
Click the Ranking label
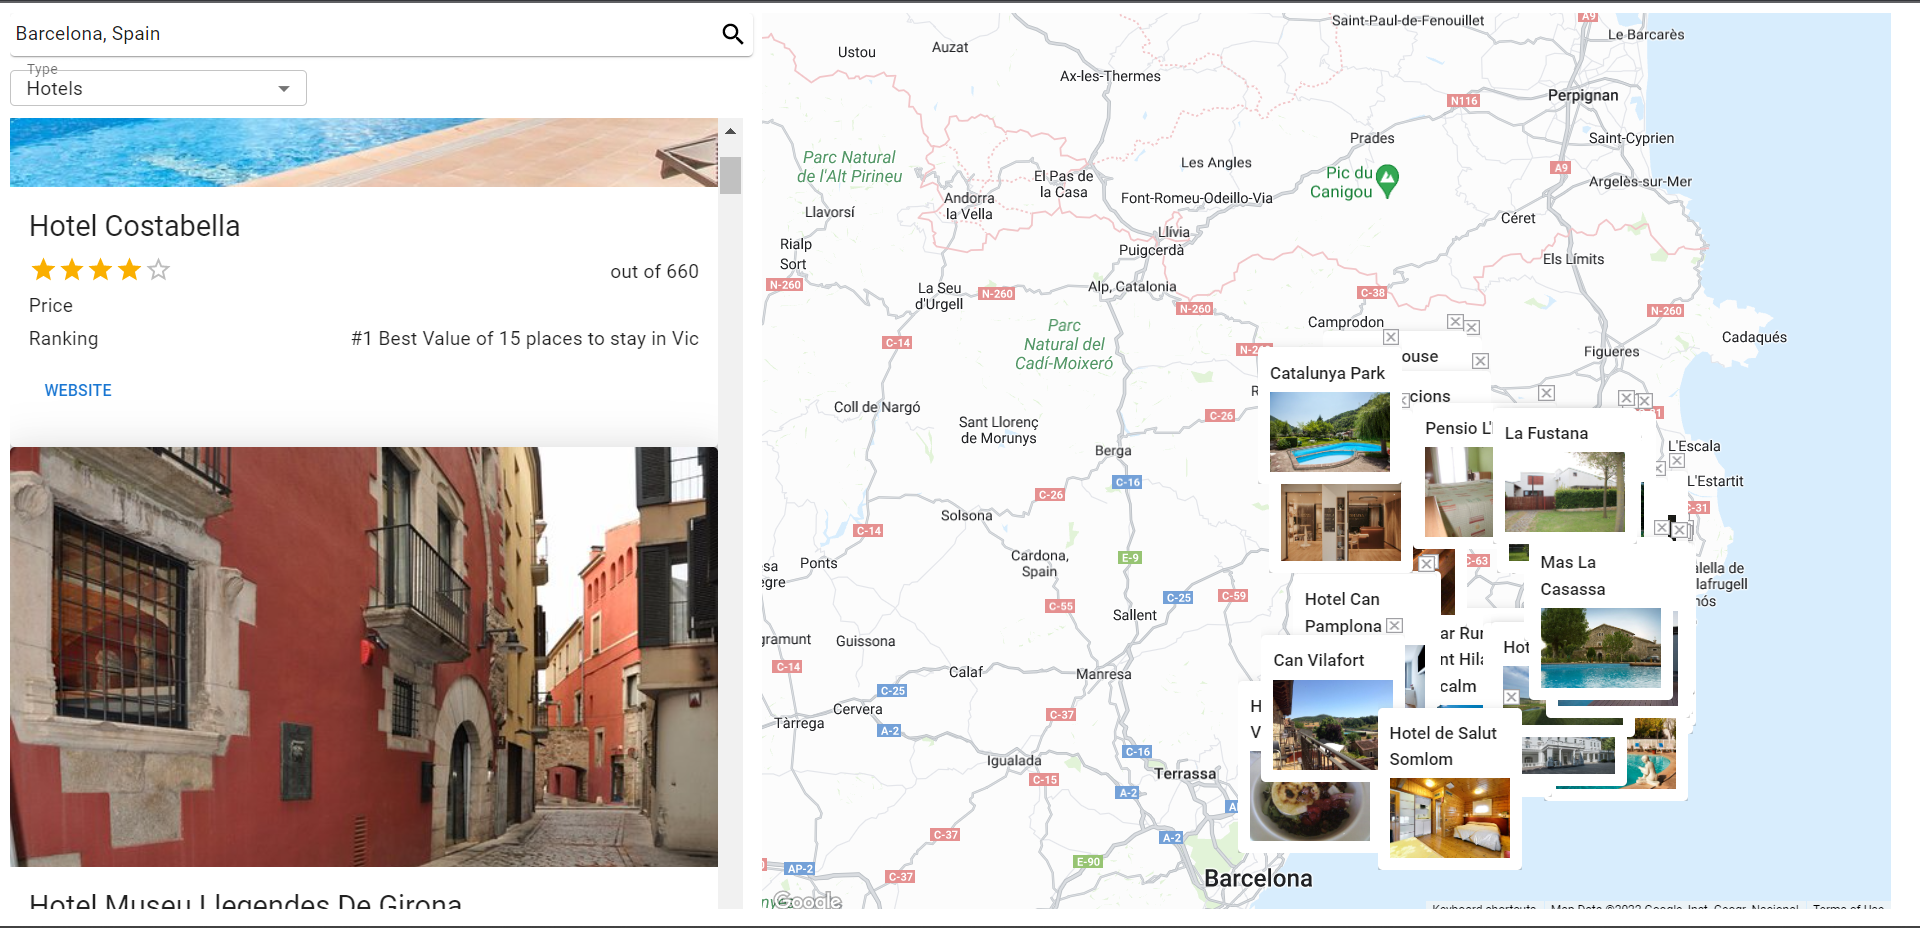point(64,339)
